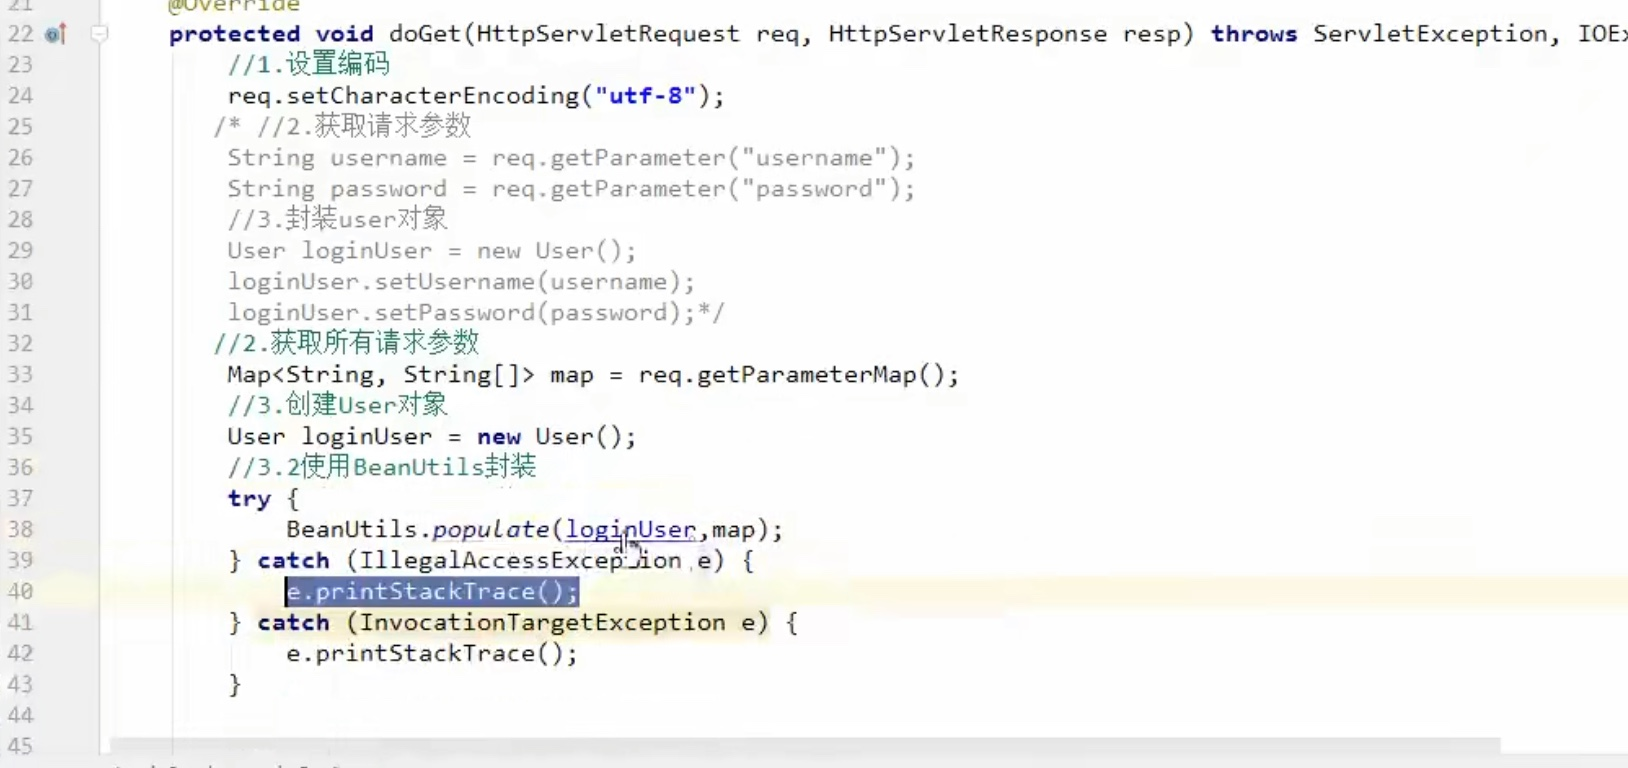Screen dimensions: 1628x768
Task: Click commented loginUser.setPassword(password) line
Action: tap(461, 313)
